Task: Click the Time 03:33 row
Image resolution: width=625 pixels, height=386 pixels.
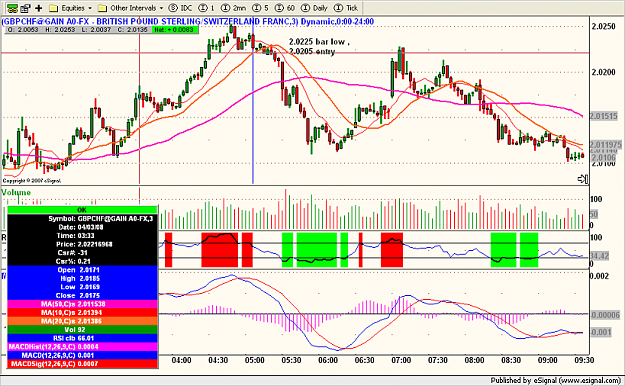Action: pos(82,236)
